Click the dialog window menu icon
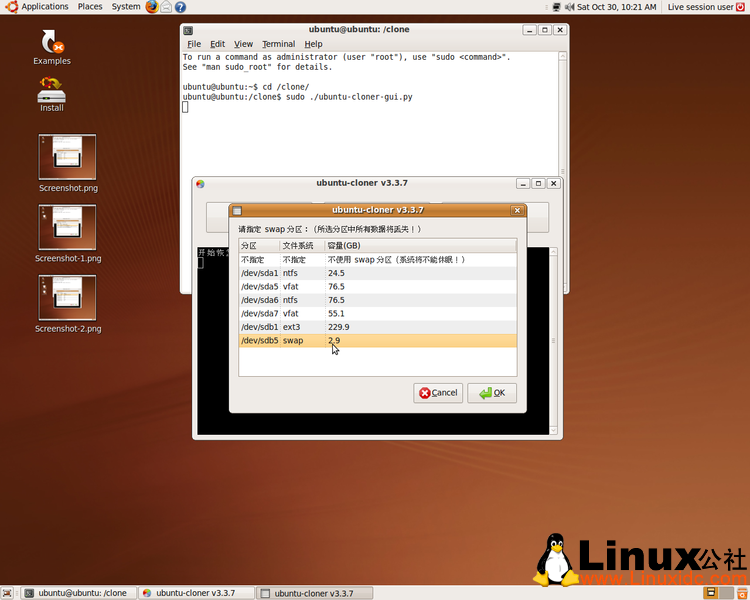The height and width of the screenshot is (600, 750). tap(237, 211)
